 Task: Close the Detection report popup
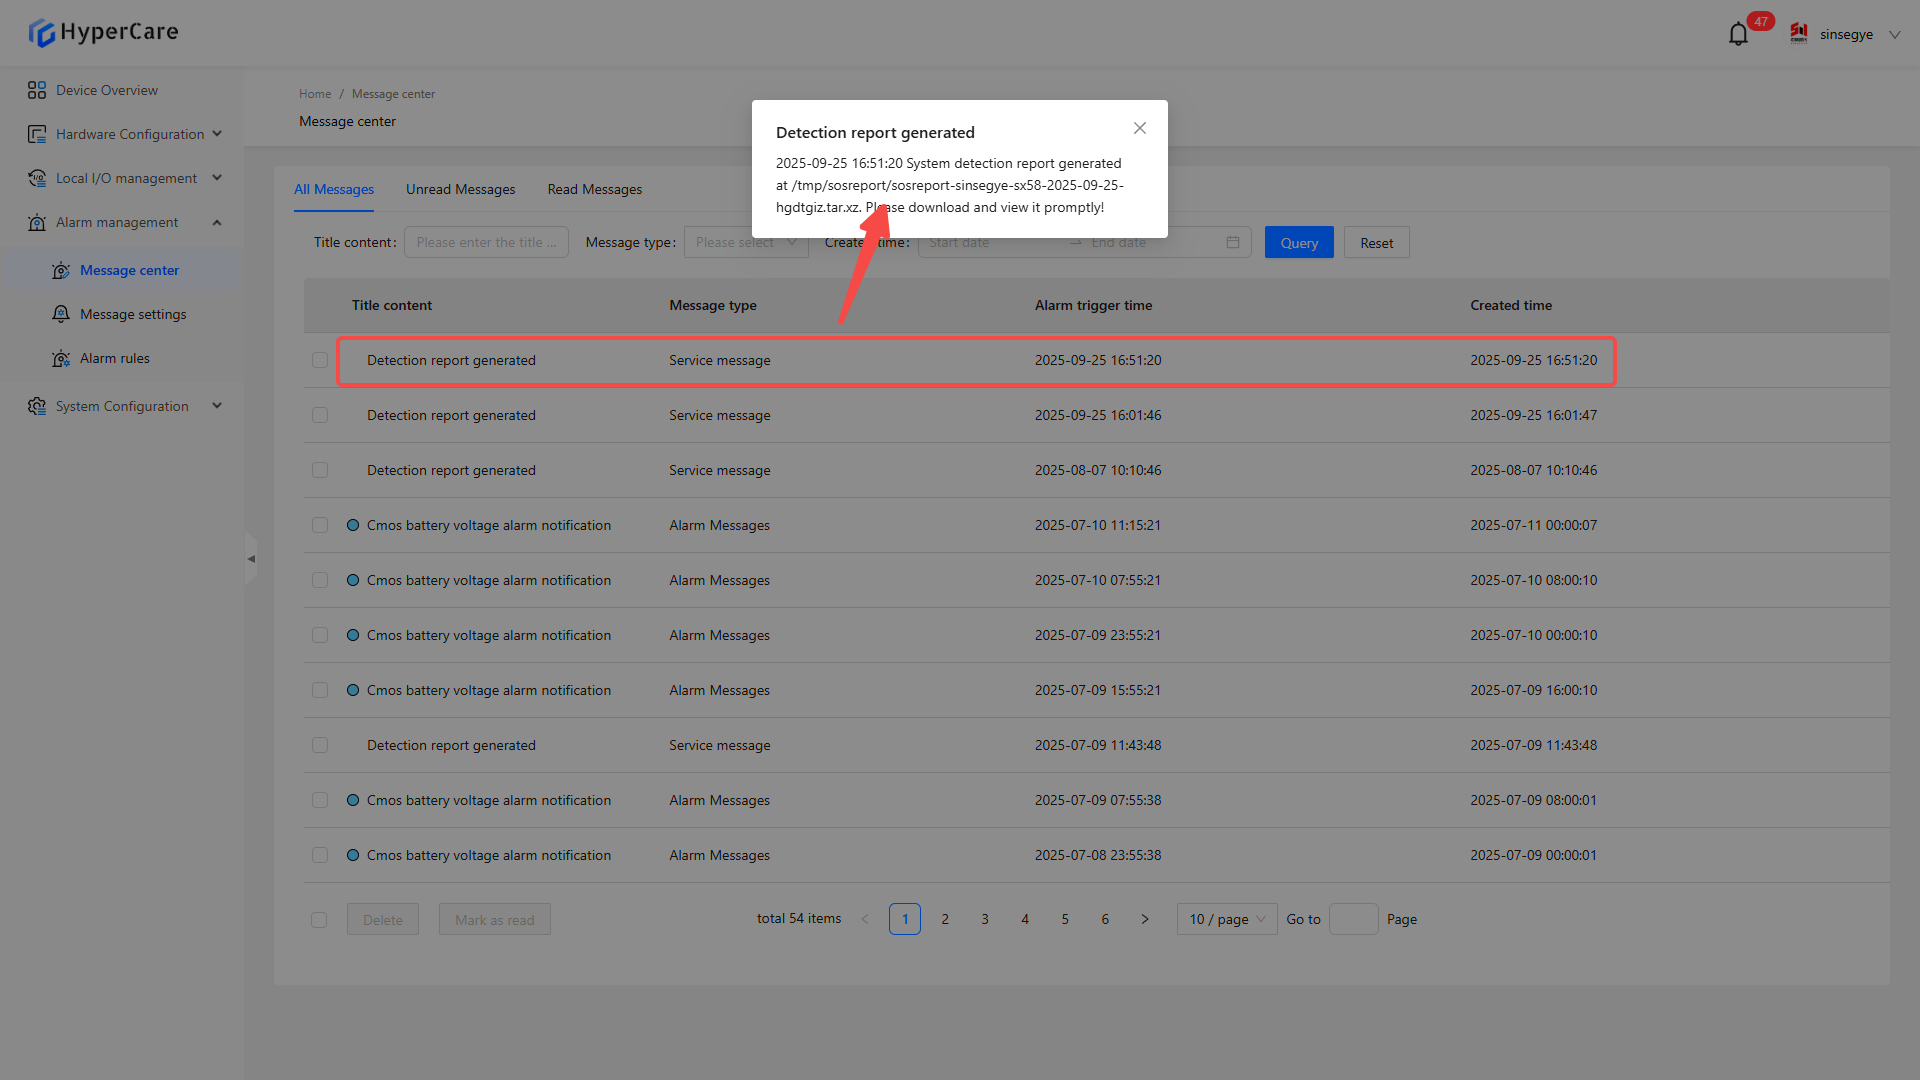pos(1139,128)
